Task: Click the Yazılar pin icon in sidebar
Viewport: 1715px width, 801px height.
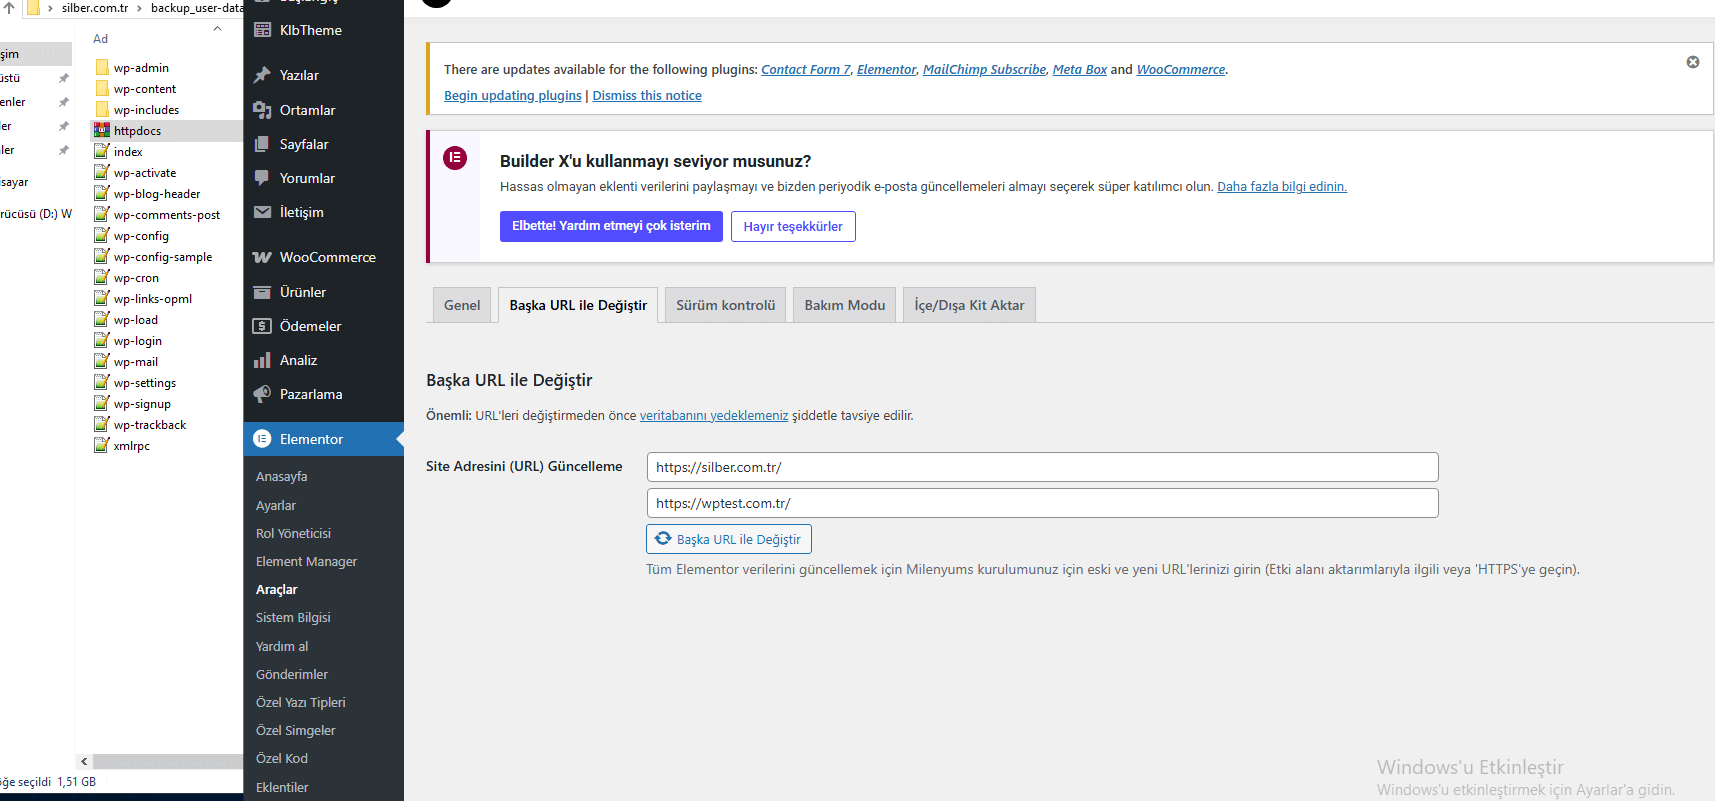Action: pos(262,75)
